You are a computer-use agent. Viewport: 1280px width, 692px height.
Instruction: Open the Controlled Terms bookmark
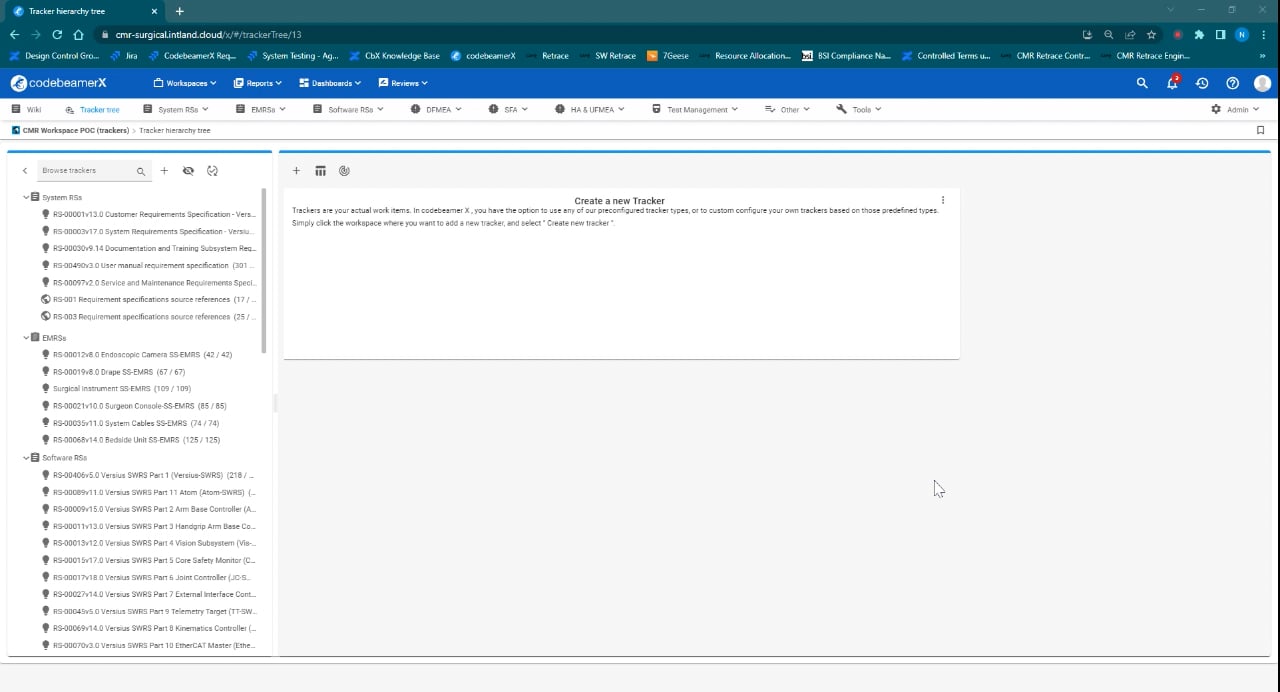pos(946,56)
